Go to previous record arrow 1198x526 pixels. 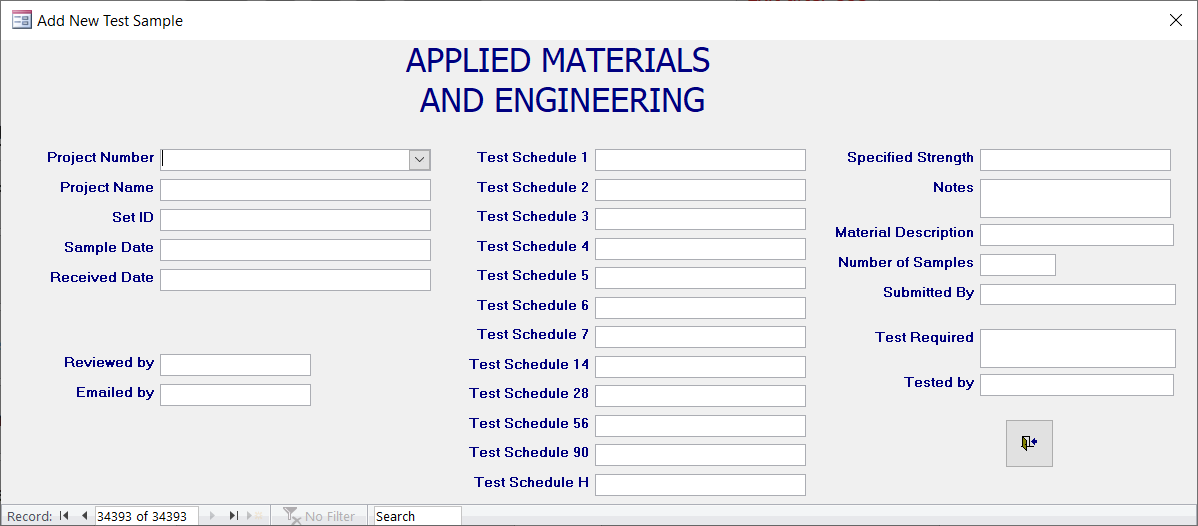tap(84, 516)
